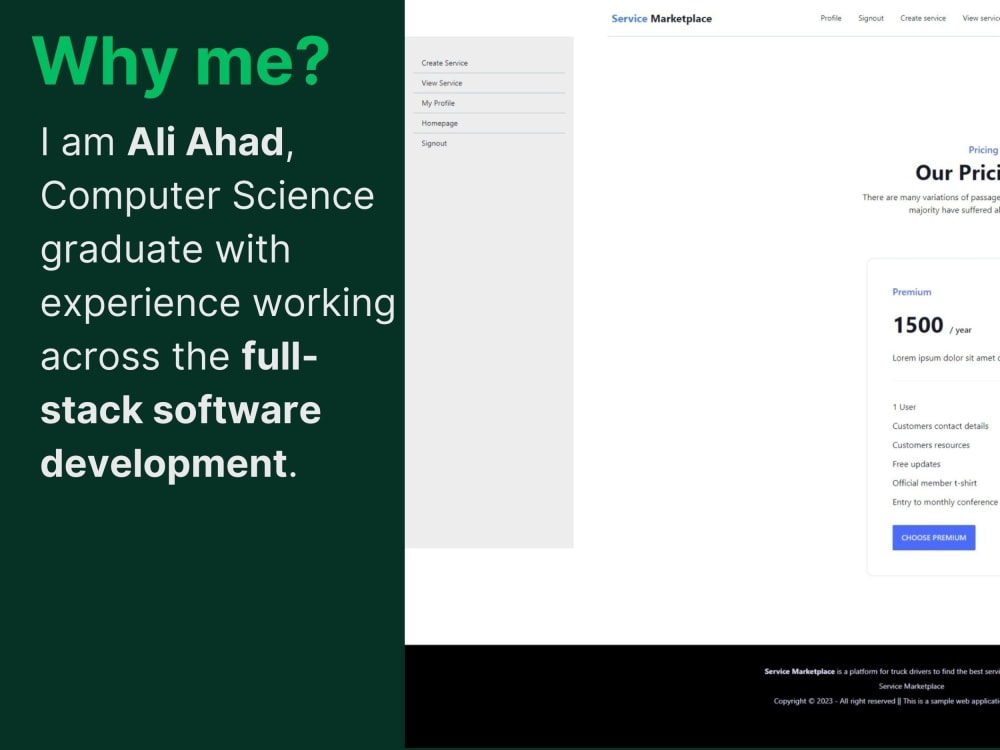Click Customers contact details in the plan
Screen dimensions: 1000x750
point(940,426)
